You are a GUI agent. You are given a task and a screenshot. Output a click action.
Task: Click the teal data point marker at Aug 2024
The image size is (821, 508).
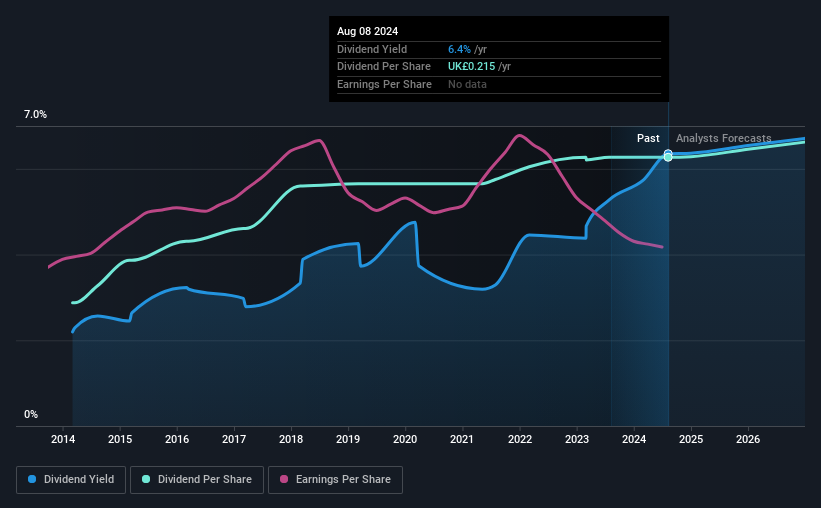coord(668,157)
